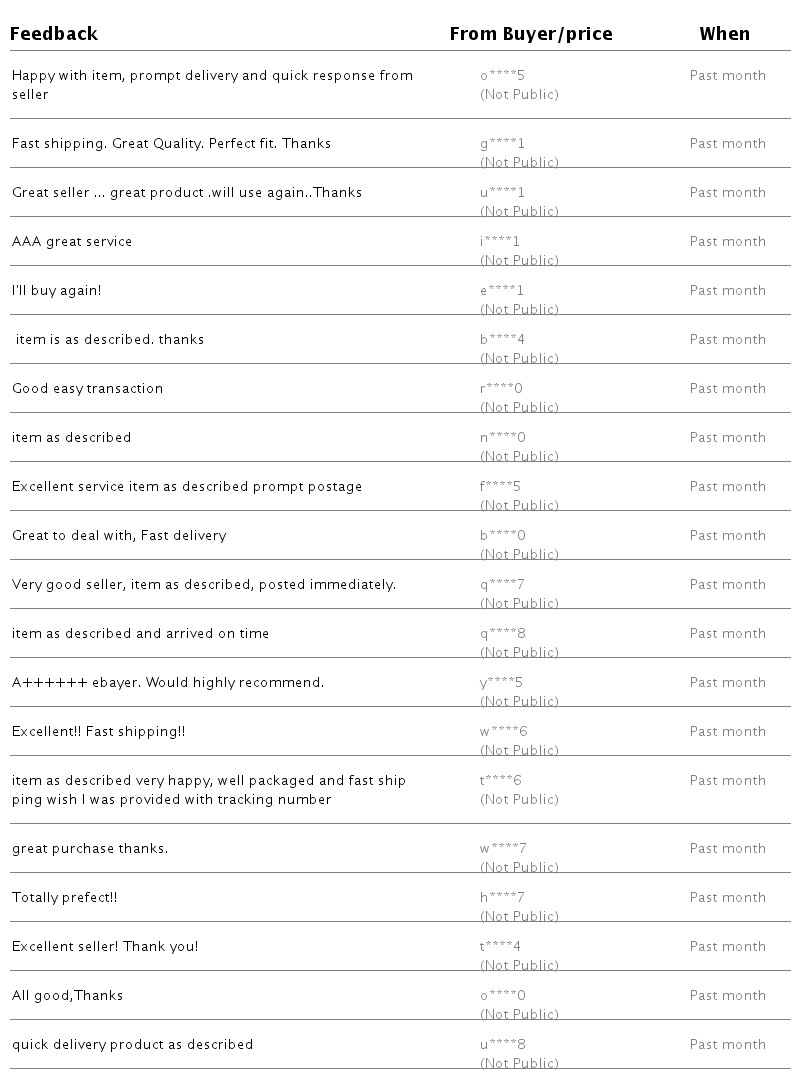Click the Feedback column header
The image size is (800, 1088).
(x=54, y=34)
